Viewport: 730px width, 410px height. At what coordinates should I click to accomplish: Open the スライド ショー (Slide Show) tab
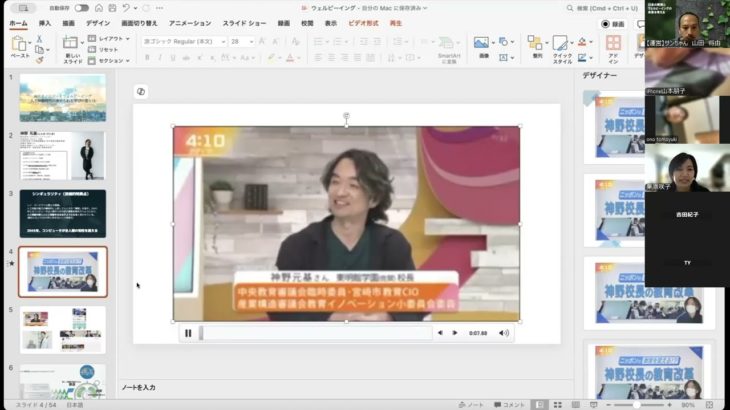(244, 23)
